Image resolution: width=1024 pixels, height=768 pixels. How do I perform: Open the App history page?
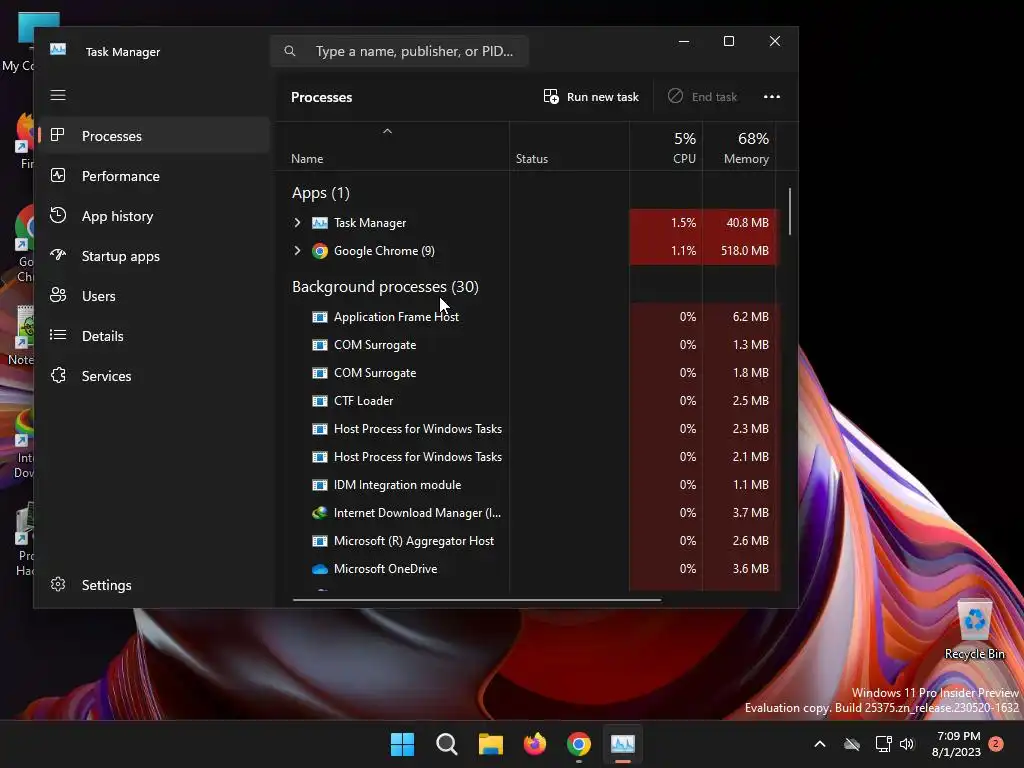153,216
